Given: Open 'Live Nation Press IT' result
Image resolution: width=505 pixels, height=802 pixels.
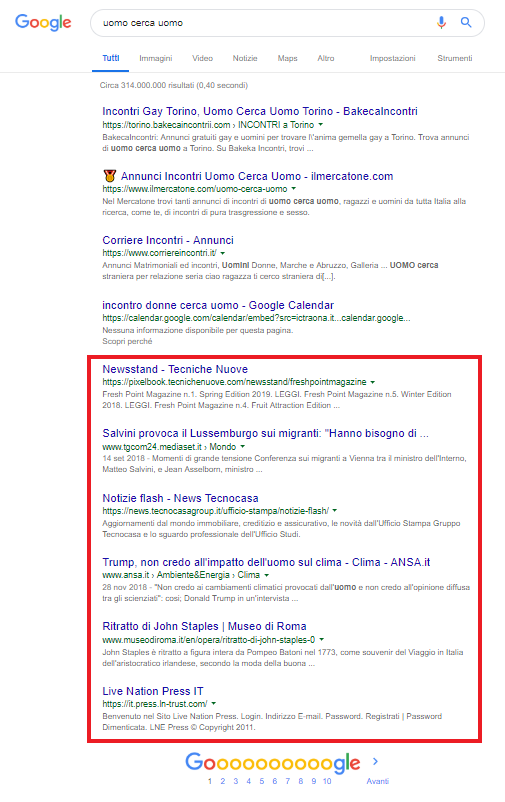Looking at the screenshot, I should (x=152, y=692).
